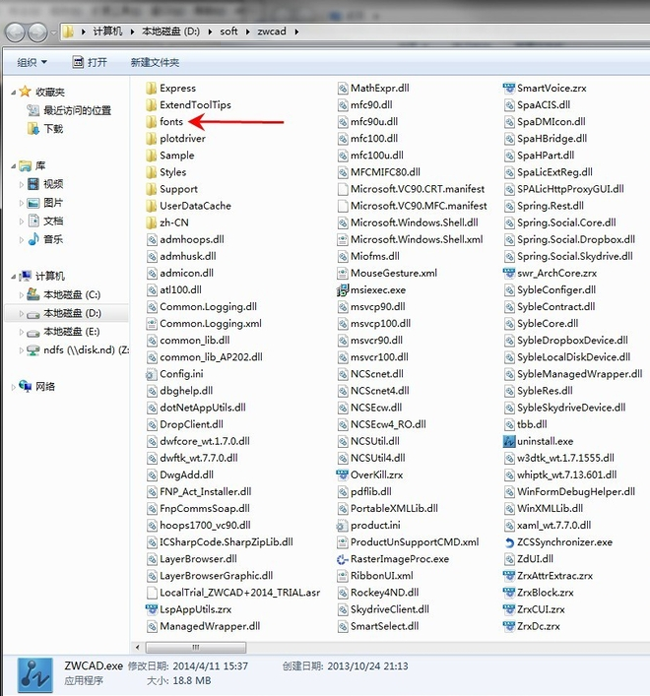The width and height of the screenshot is (650, 696).
Task: Select the file SybleManagedWrapper.dll
Action: click(573, 374)
